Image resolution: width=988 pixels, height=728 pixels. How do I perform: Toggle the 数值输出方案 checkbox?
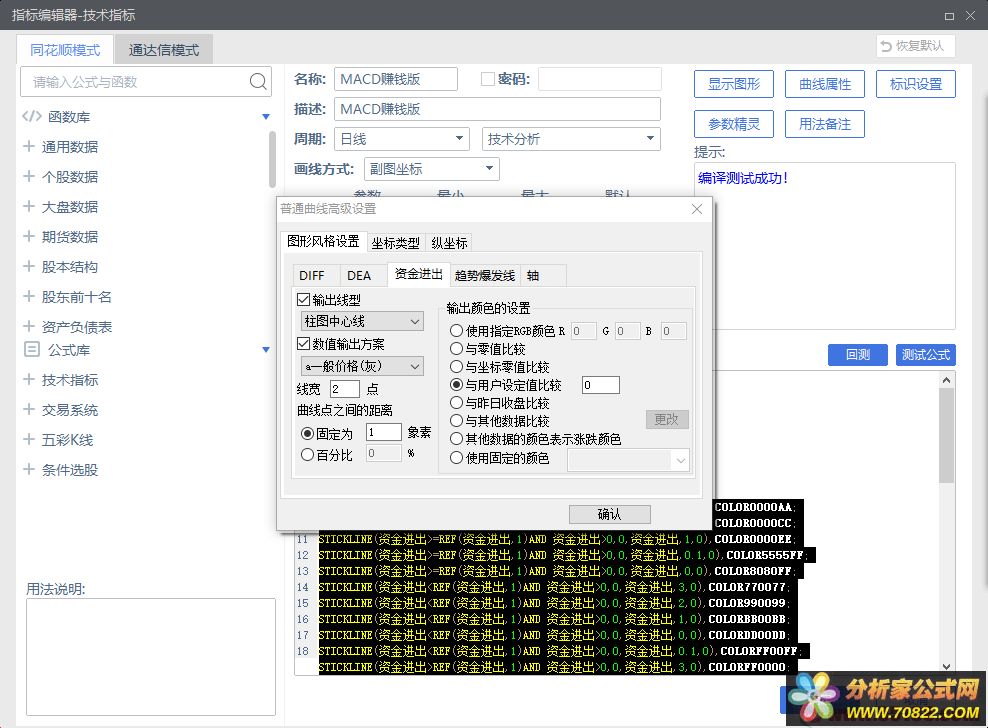(303, 344)
